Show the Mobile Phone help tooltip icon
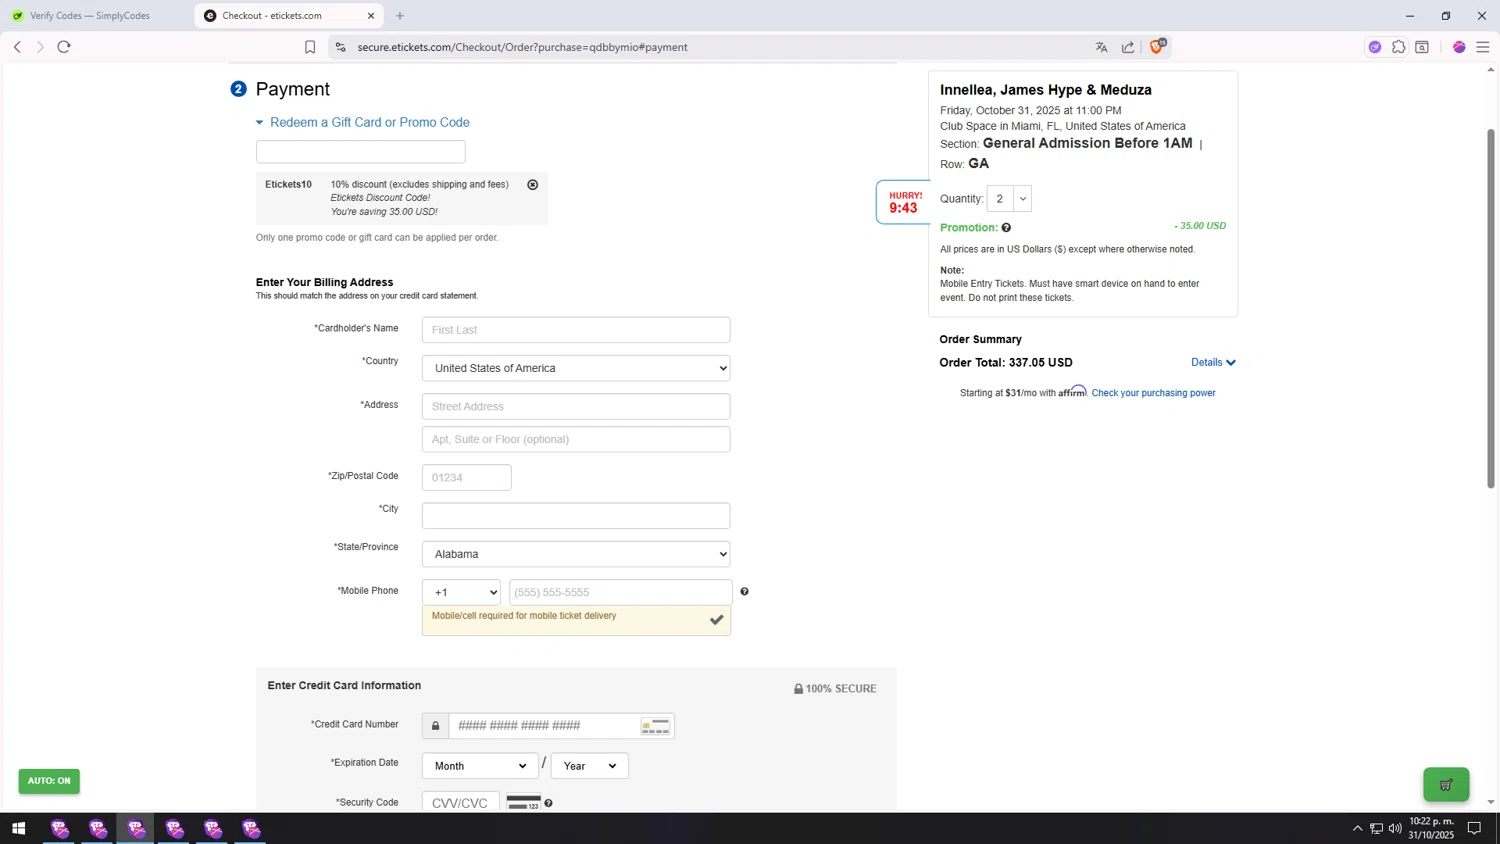 [744, 592]
